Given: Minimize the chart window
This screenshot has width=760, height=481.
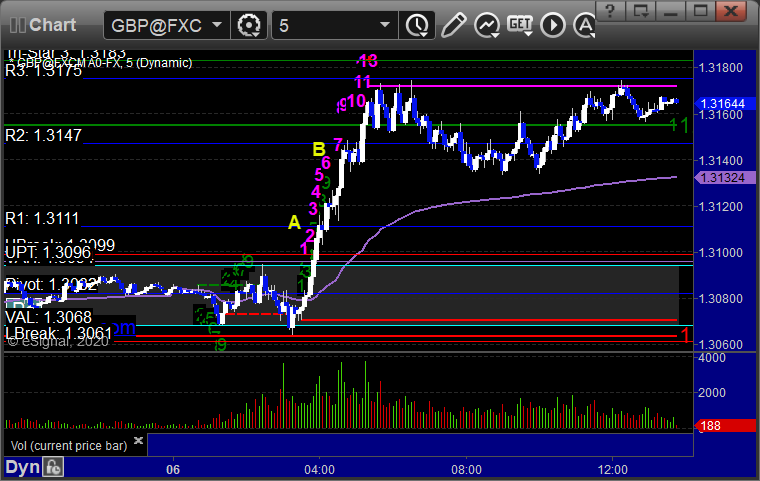Looking at the screenshot, I should [670, 10].
